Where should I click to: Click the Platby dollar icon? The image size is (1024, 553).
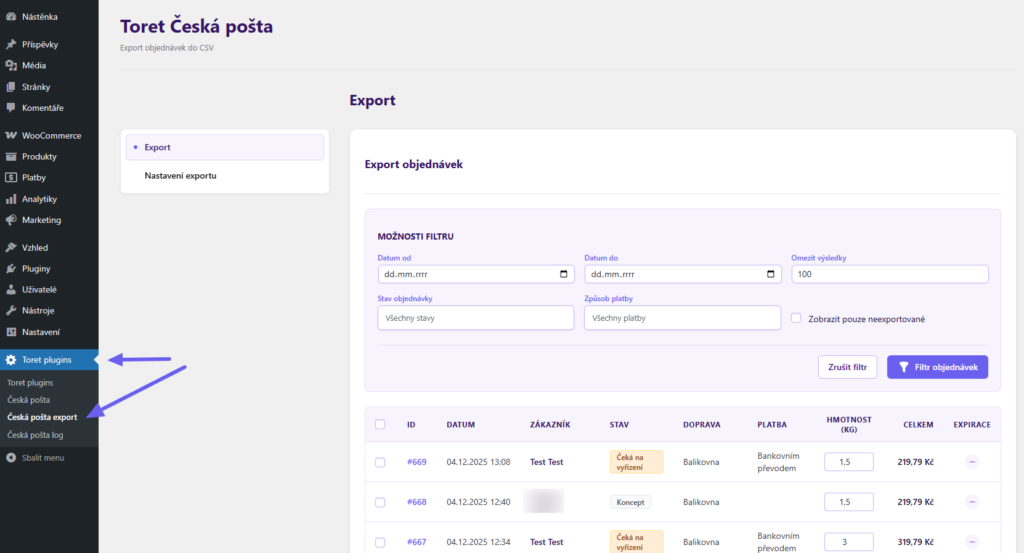coord(11,178)
